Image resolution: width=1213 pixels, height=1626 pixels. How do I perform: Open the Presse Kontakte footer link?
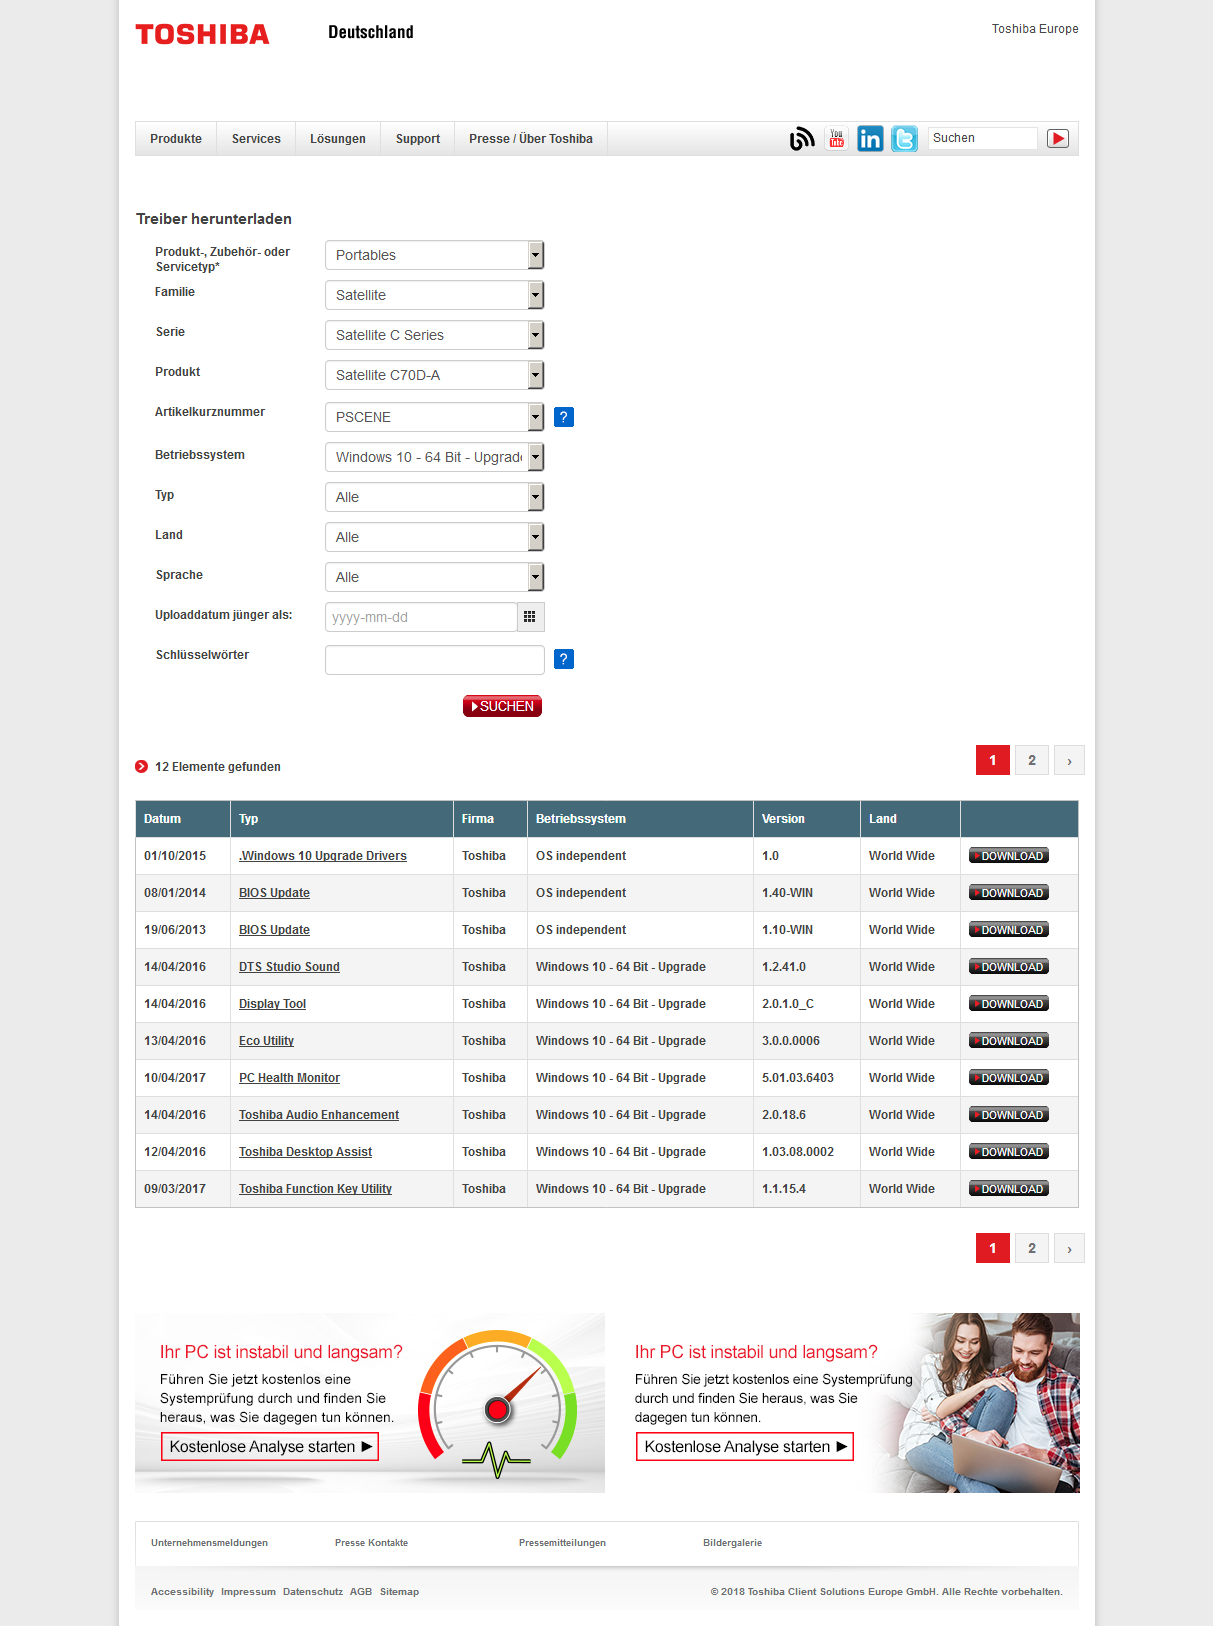point(371,1543)
